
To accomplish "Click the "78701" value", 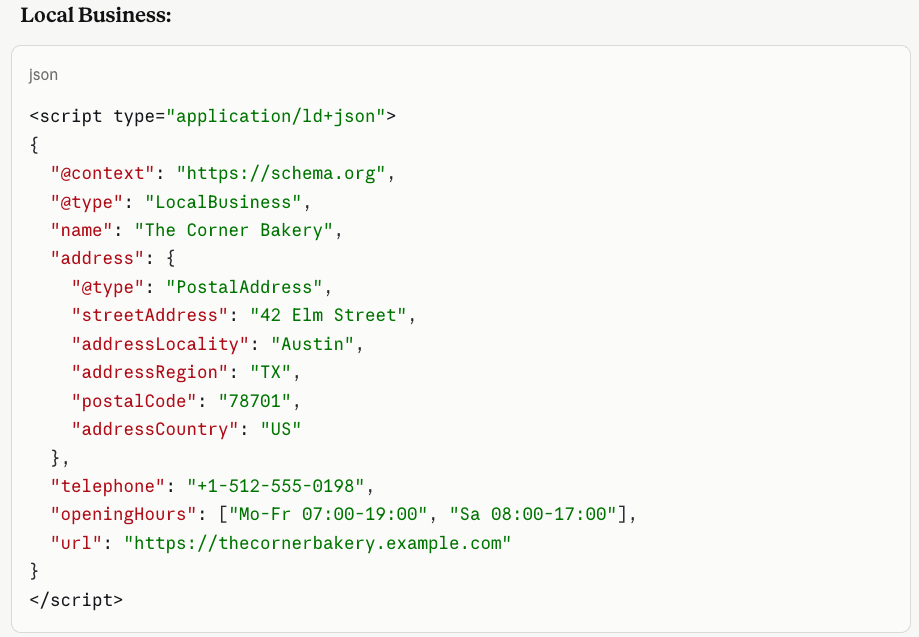I will click(x=255, y=401).
